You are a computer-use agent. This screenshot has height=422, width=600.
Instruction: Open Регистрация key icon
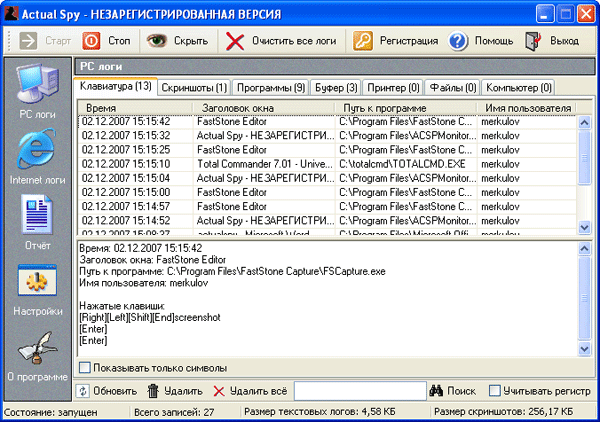(362, 41)
